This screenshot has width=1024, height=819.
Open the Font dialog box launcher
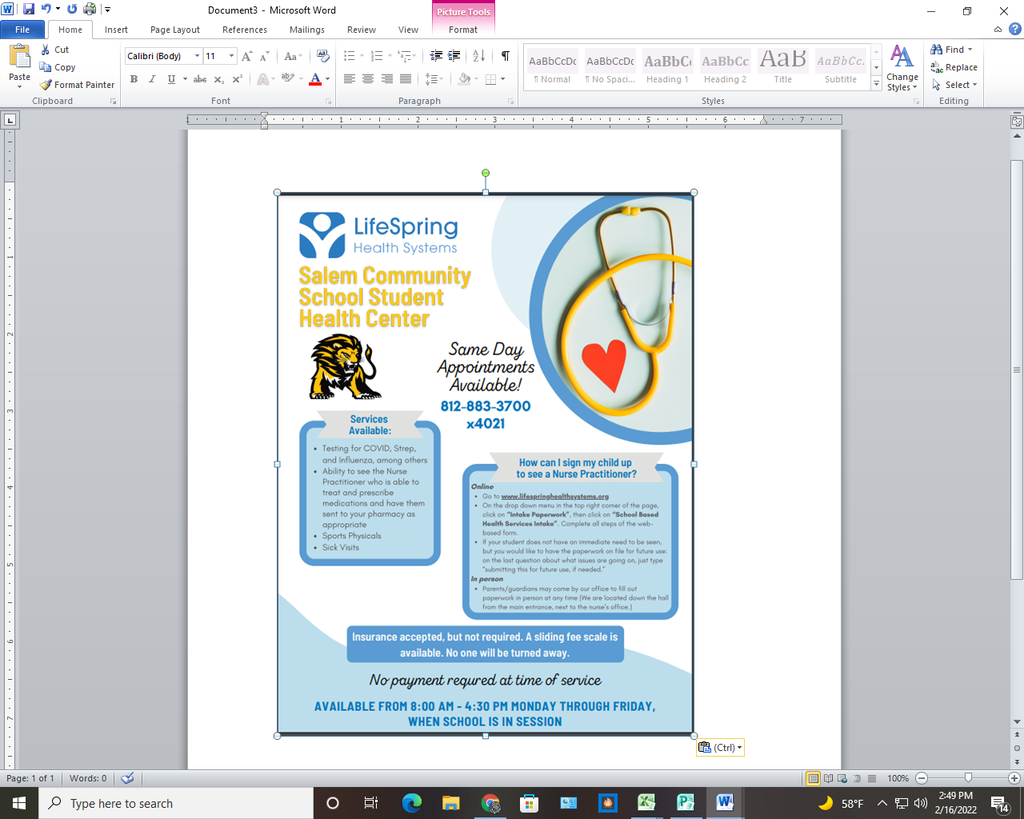328,101
